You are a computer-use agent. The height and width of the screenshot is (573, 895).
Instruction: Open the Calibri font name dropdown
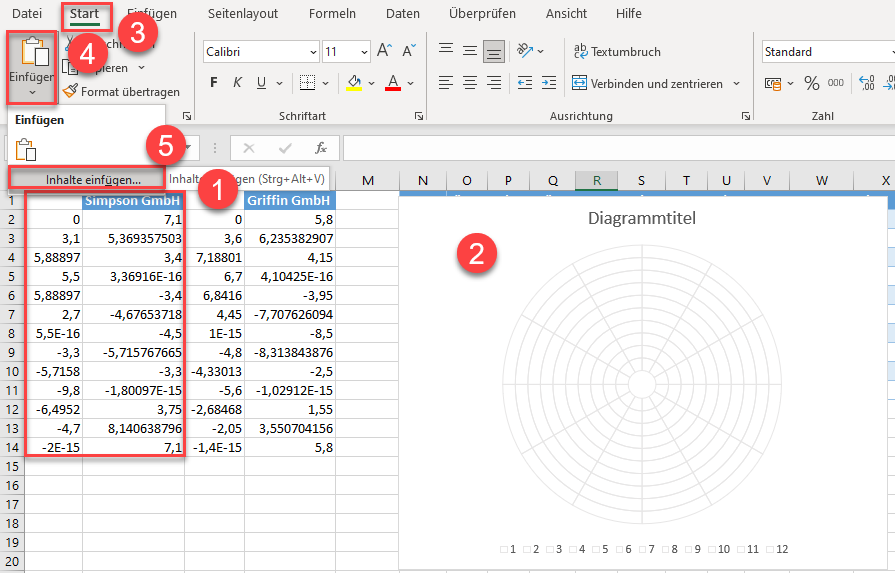pos(313,52)
